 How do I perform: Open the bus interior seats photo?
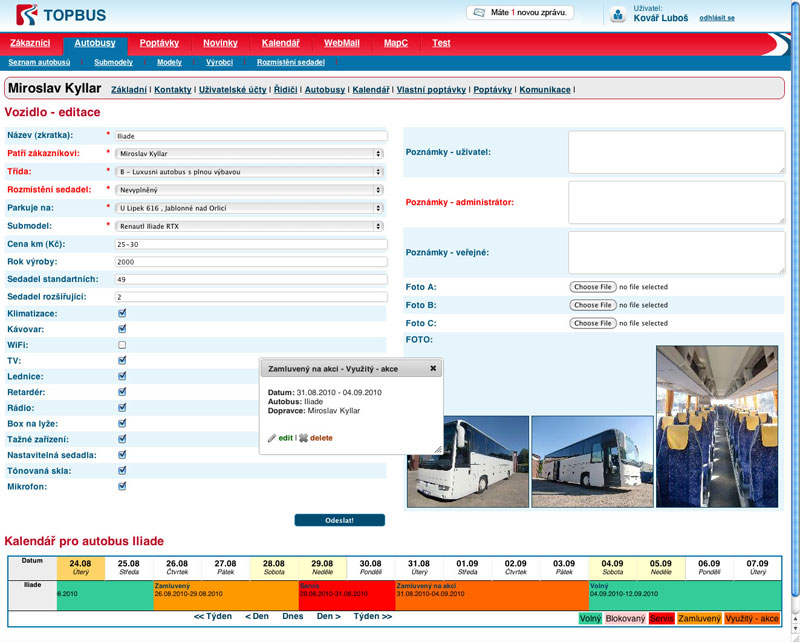pyautogui.click(x=717, y=426)
